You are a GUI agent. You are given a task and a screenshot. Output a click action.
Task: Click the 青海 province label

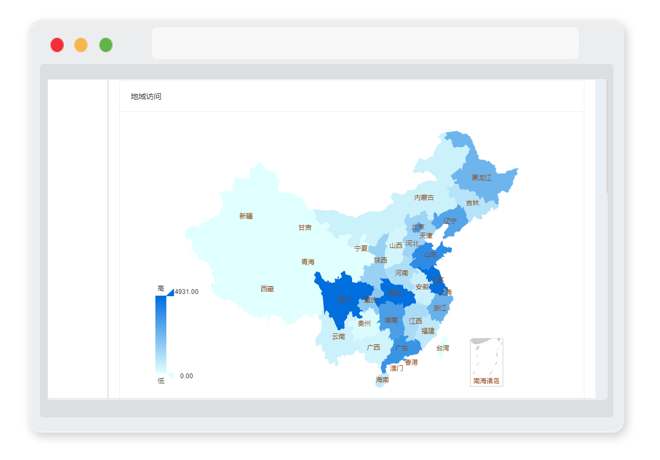tap(308, 262)
